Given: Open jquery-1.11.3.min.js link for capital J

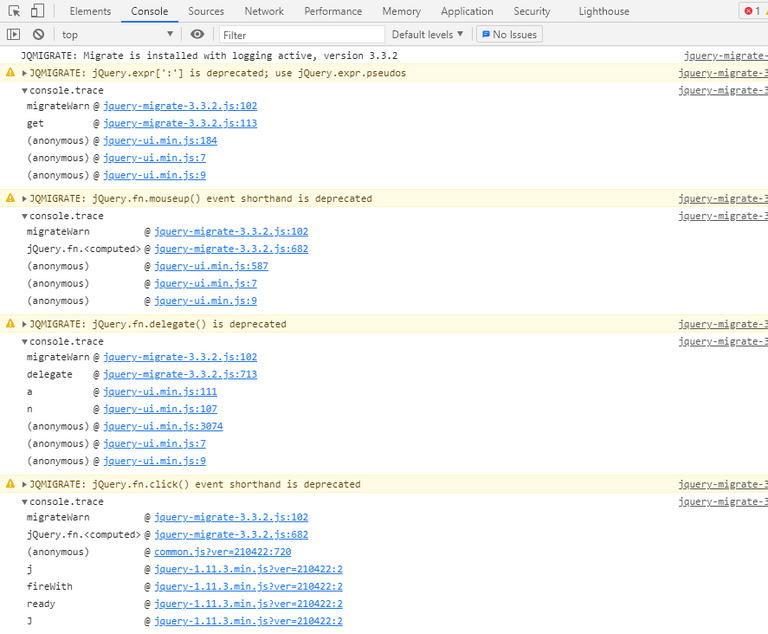Looking at the screenshot, I should pyautogui.click(x=248, y=621).
